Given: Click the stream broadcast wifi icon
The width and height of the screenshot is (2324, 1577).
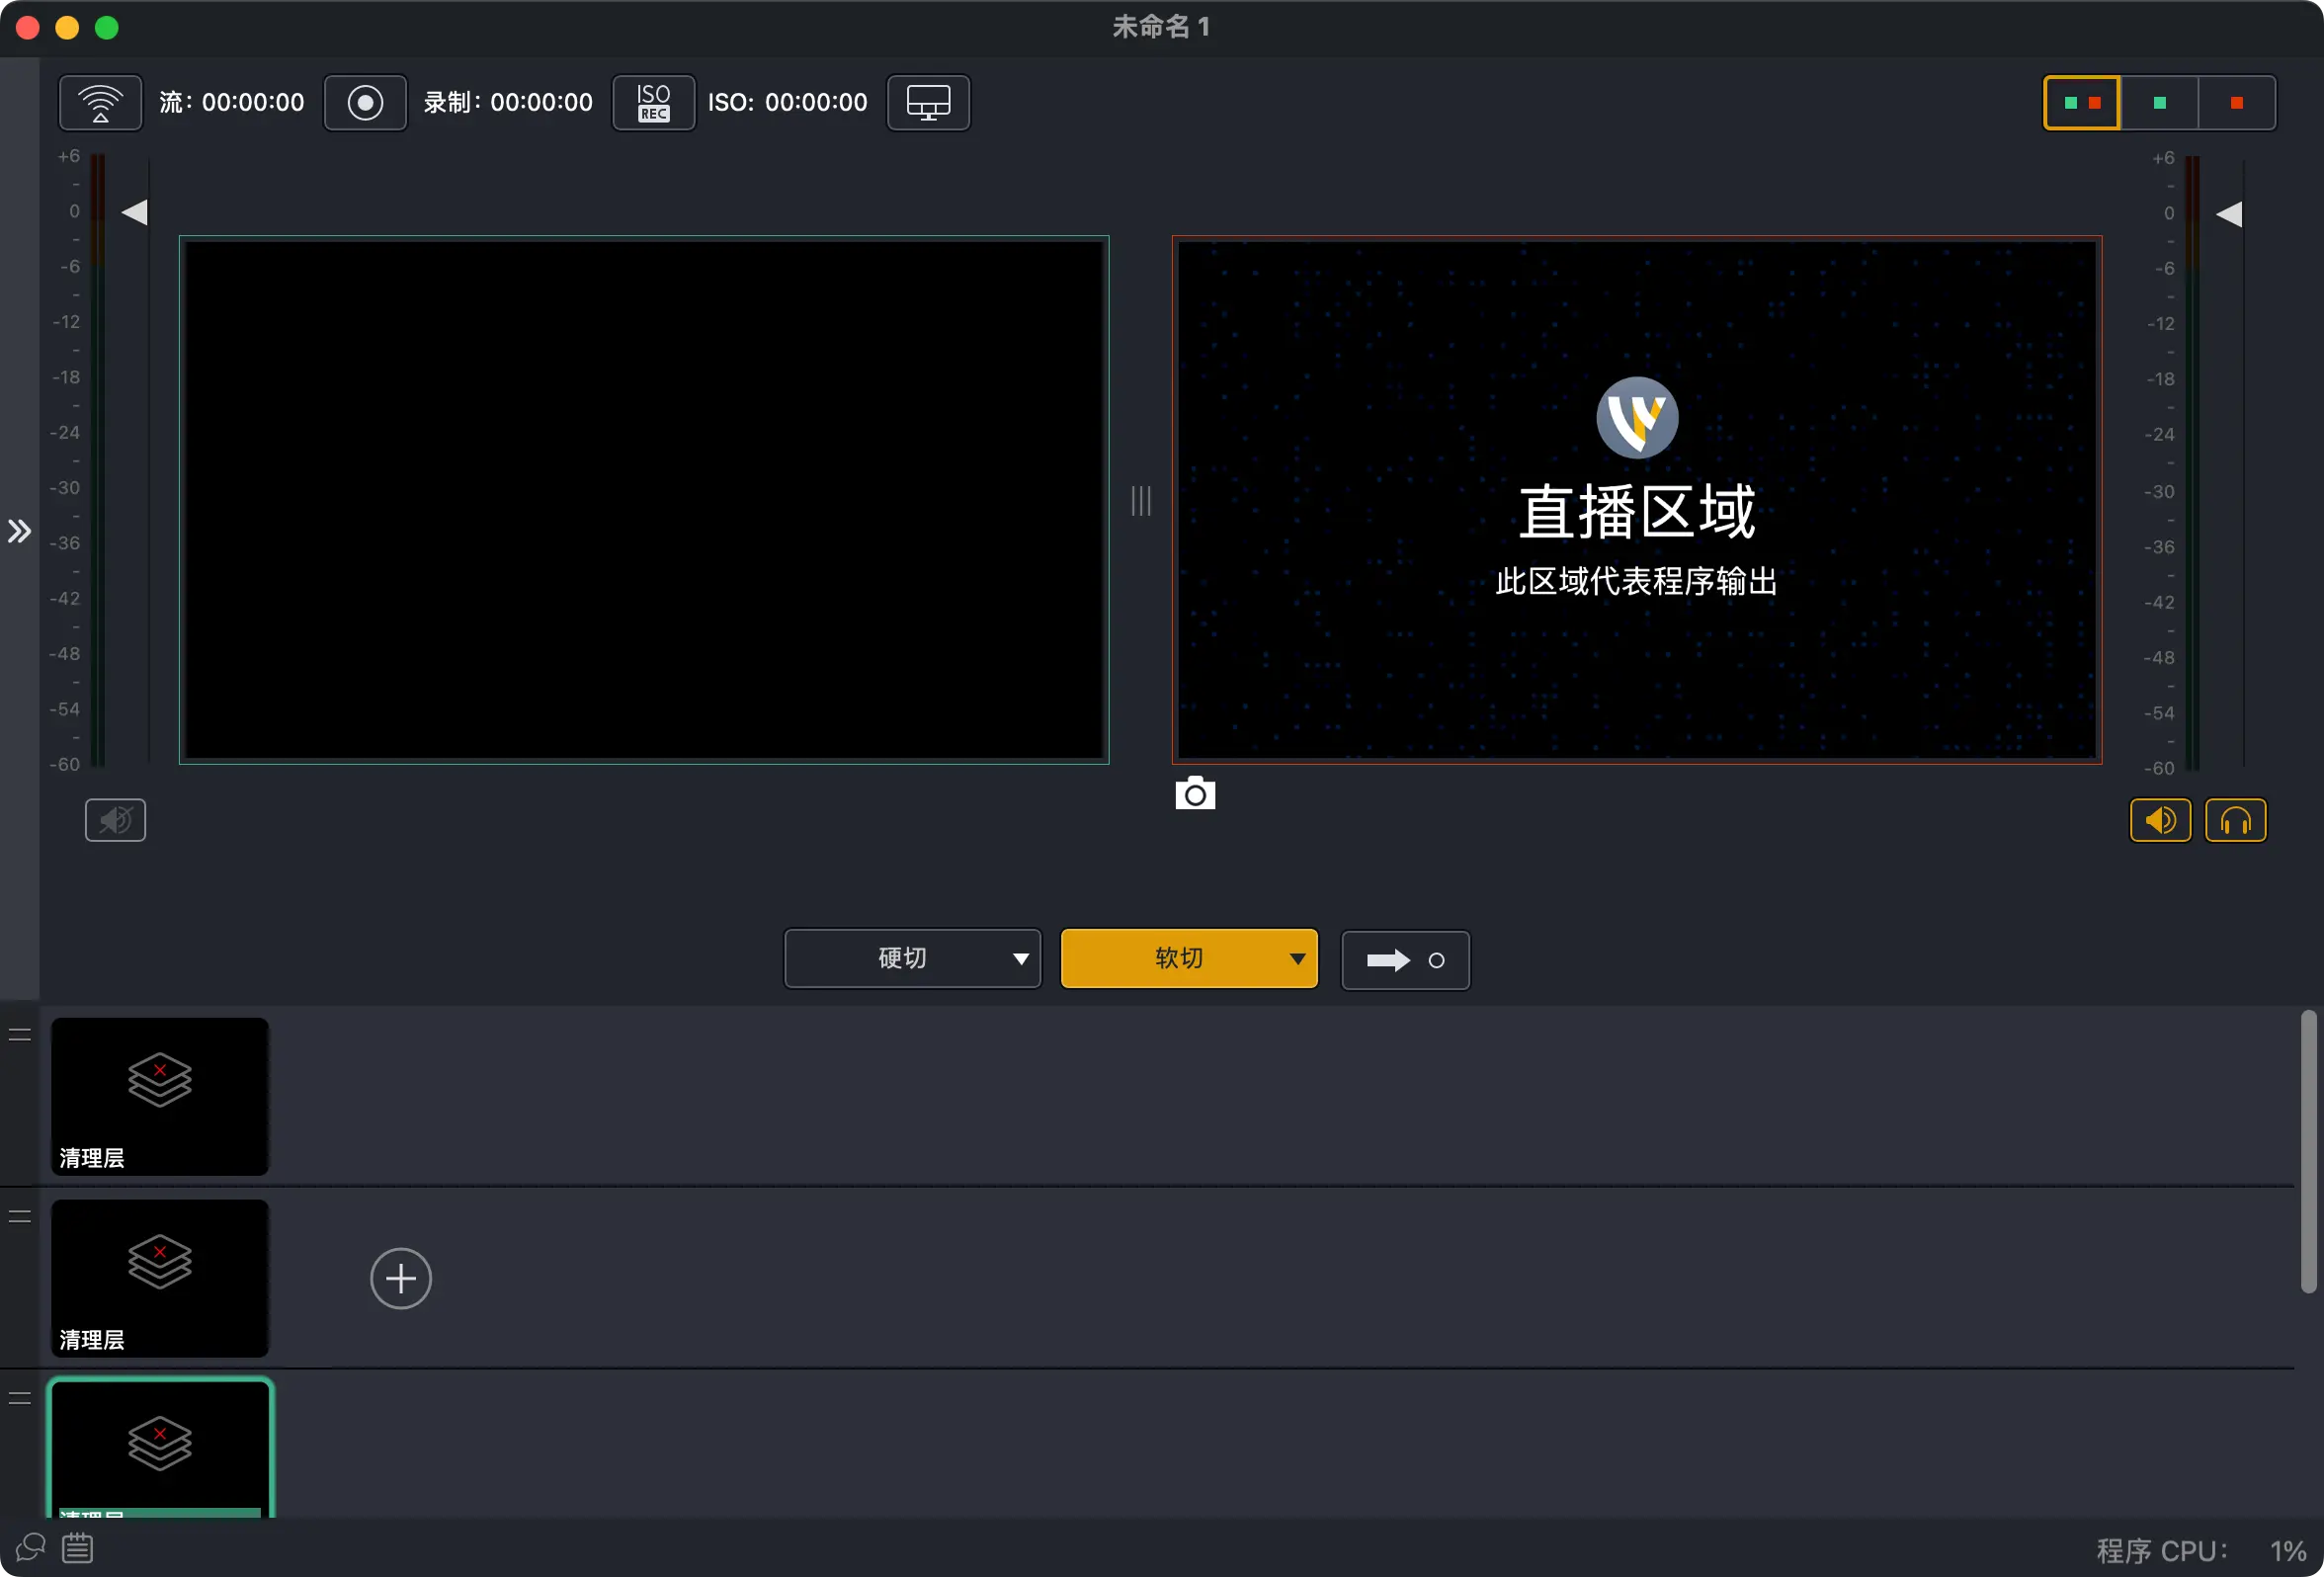Looking at the screenshot, I should [100, 103].
